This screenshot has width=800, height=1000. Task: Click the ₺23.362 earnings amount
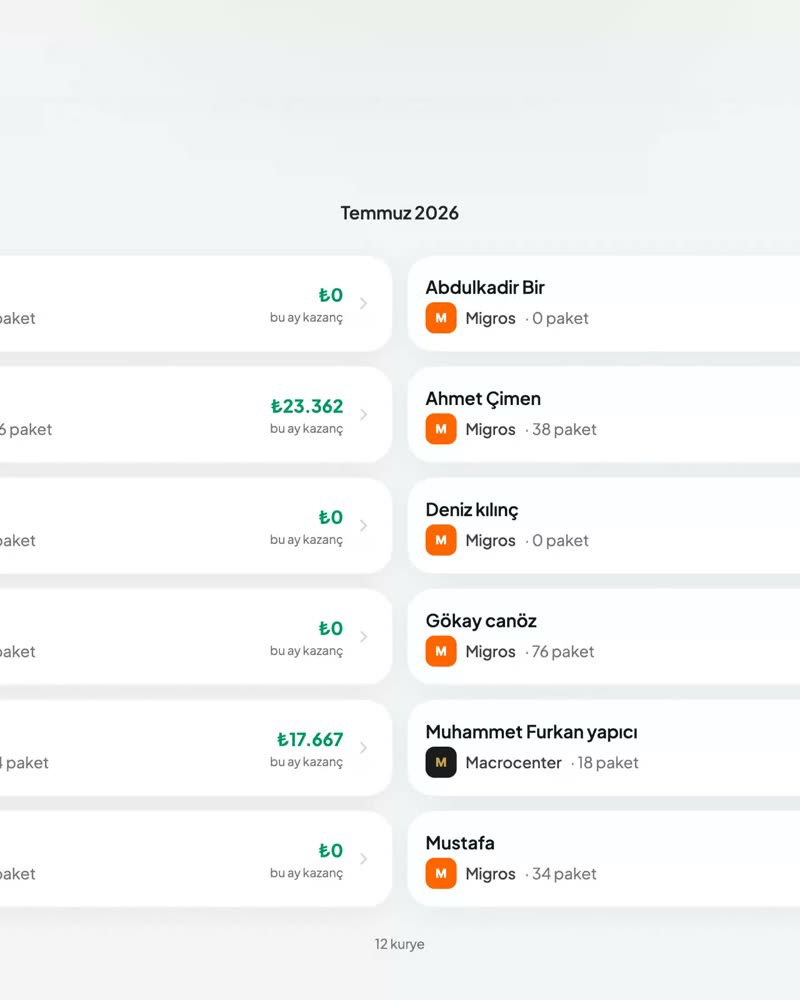point(307,406)
